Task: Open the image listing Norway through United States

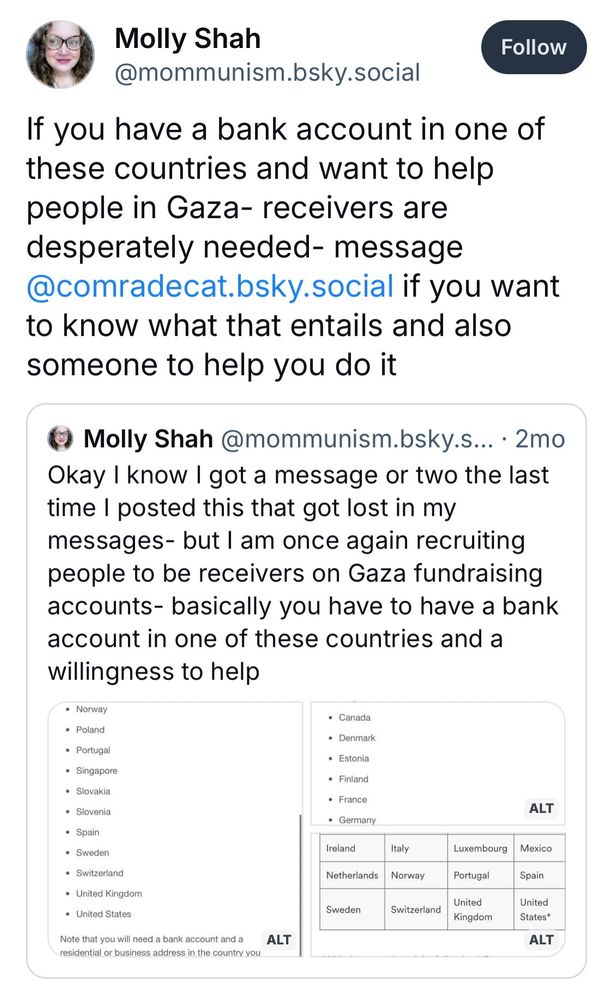Action: pyautogui.click(x=175, y=829)
